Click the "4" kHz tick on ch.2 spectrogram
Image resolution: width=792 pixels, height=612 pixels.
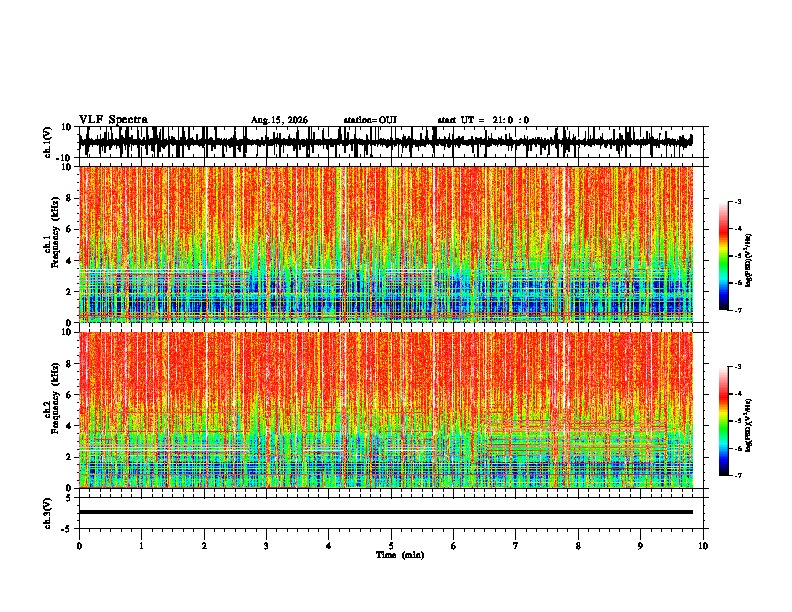click(x=69, y=426)
